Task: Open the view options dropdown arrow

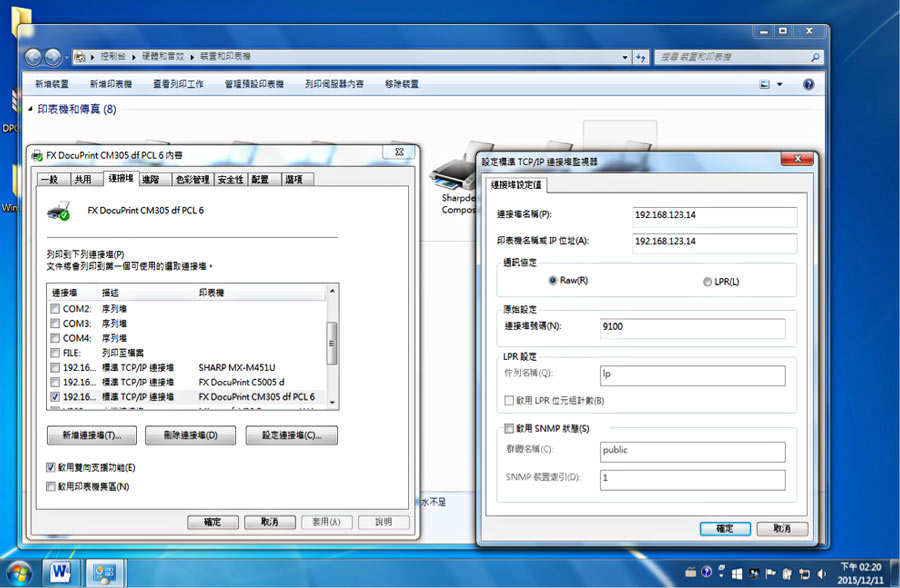Action: [779, 84]
